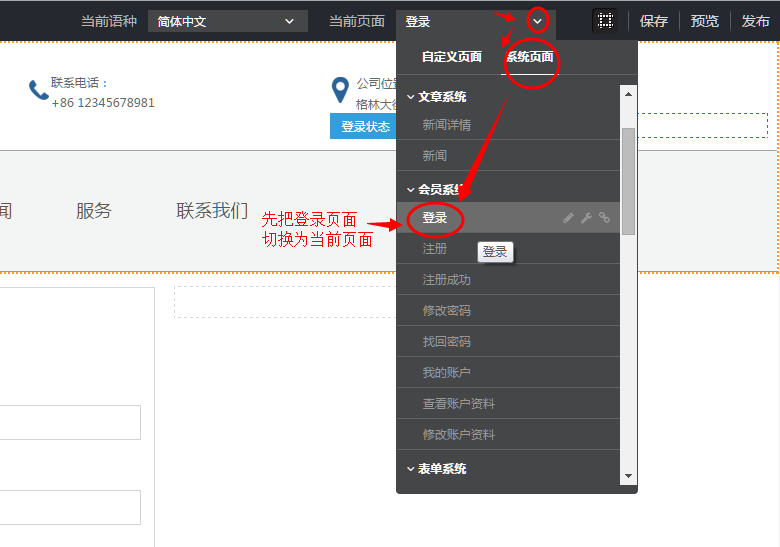
Task: Click the 保存 button
Action: [654, 21]
